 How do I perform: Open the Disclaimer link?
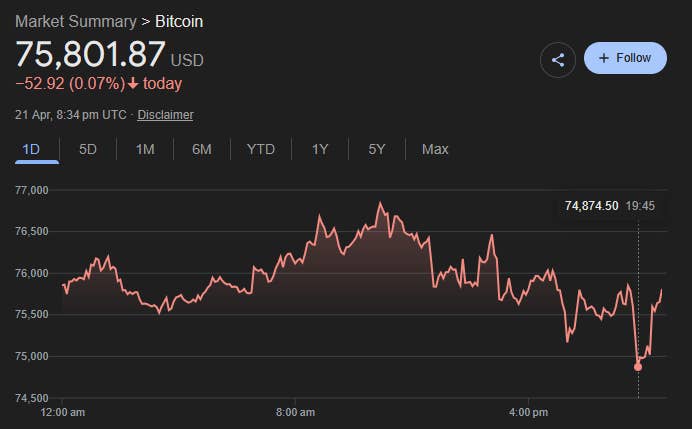click(165, 115)
